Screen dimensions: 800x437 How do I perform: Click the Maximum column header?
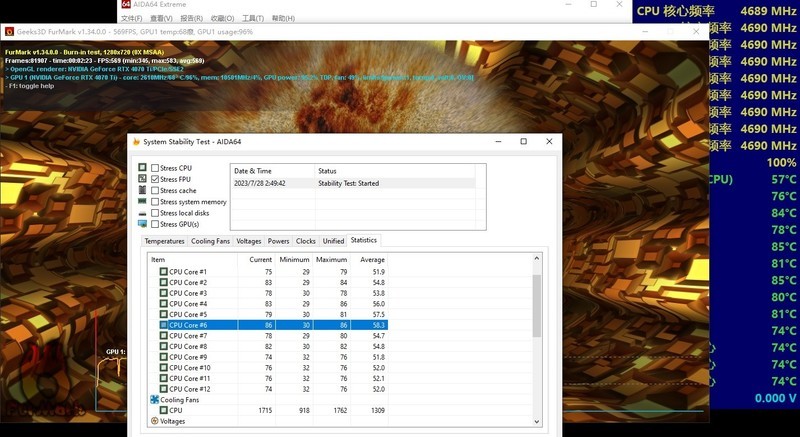pos(331,260)
